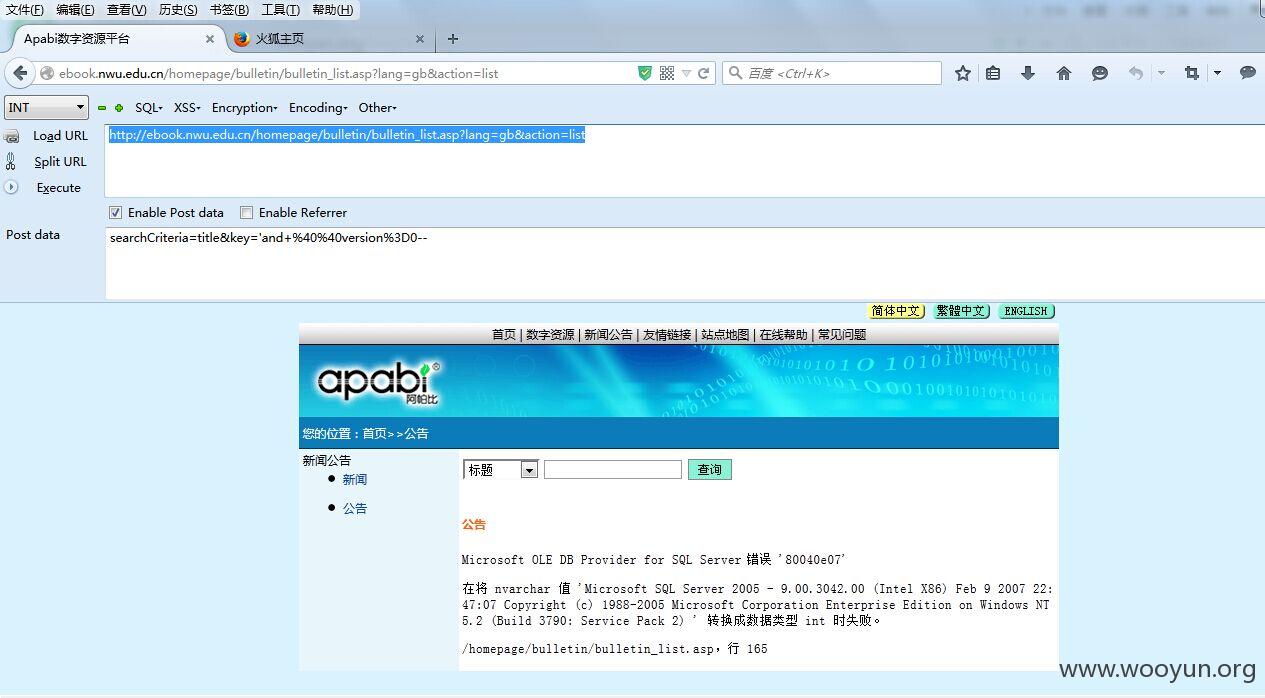Bookmark this page with the star icon
Image resolution: width=1265 pixels, height=698 pixels.
tap(962, 73)
